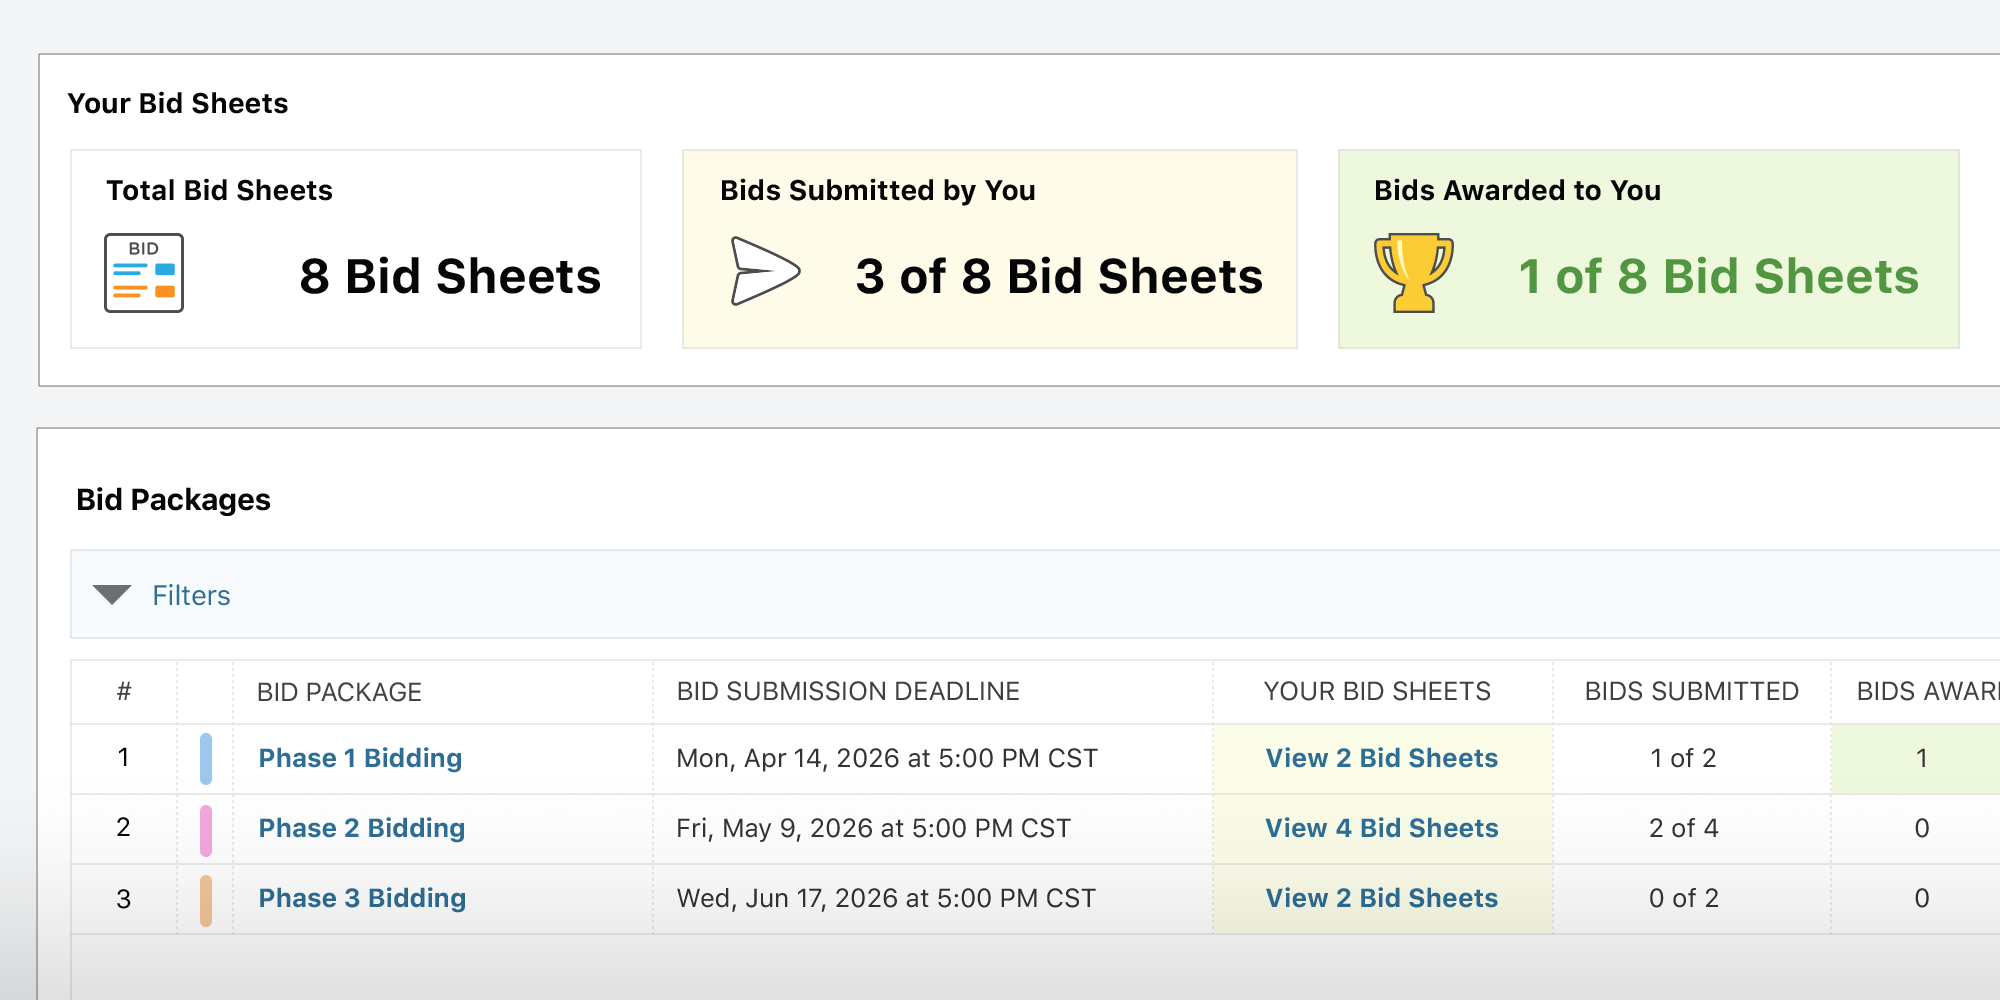Click the BID document icon on Total Bid Sheets card
This screenshot has height=1000, width=2000.
tap(143, 273)
